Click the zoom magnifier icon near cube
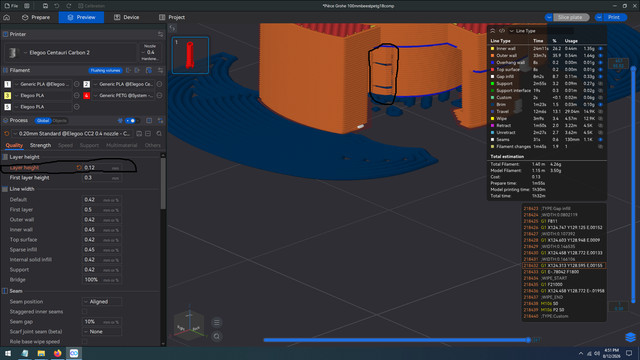Screen dimensions: 640x360 217,336
